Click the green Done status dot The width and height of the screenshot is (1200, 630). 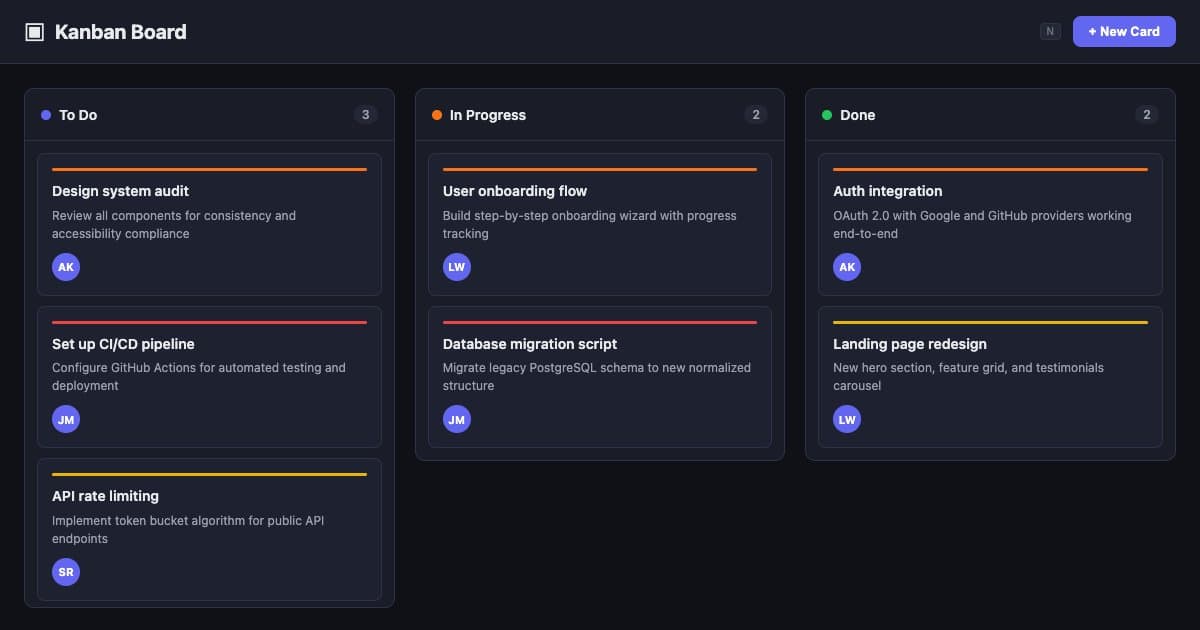pyautogui.click(x=827, y=115)
